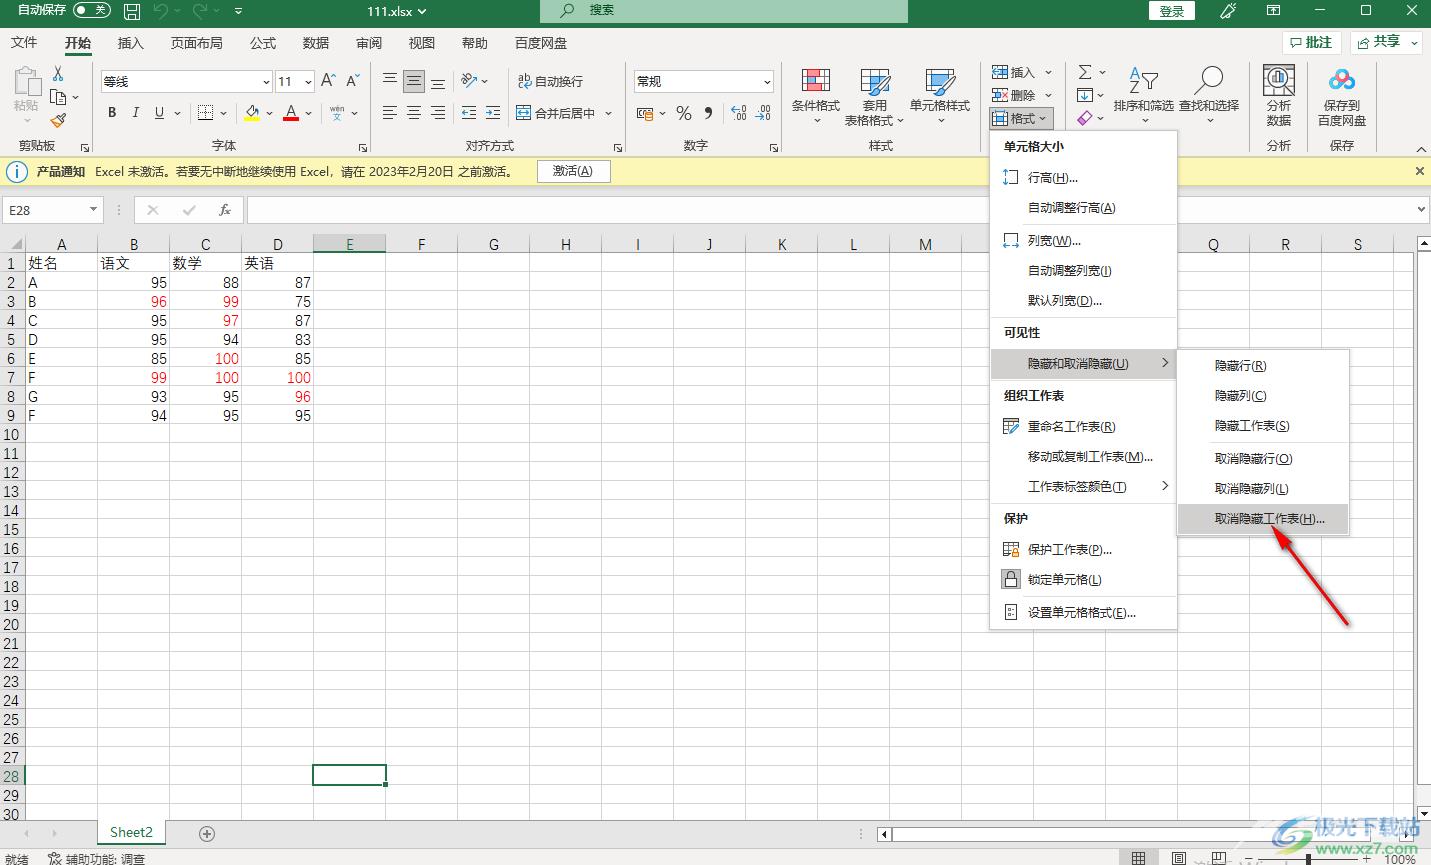Apply Underline formatting
Image resolution: width=1431 pixels, height=865 pixels.
pyautogui.click(x=159, y=113)
